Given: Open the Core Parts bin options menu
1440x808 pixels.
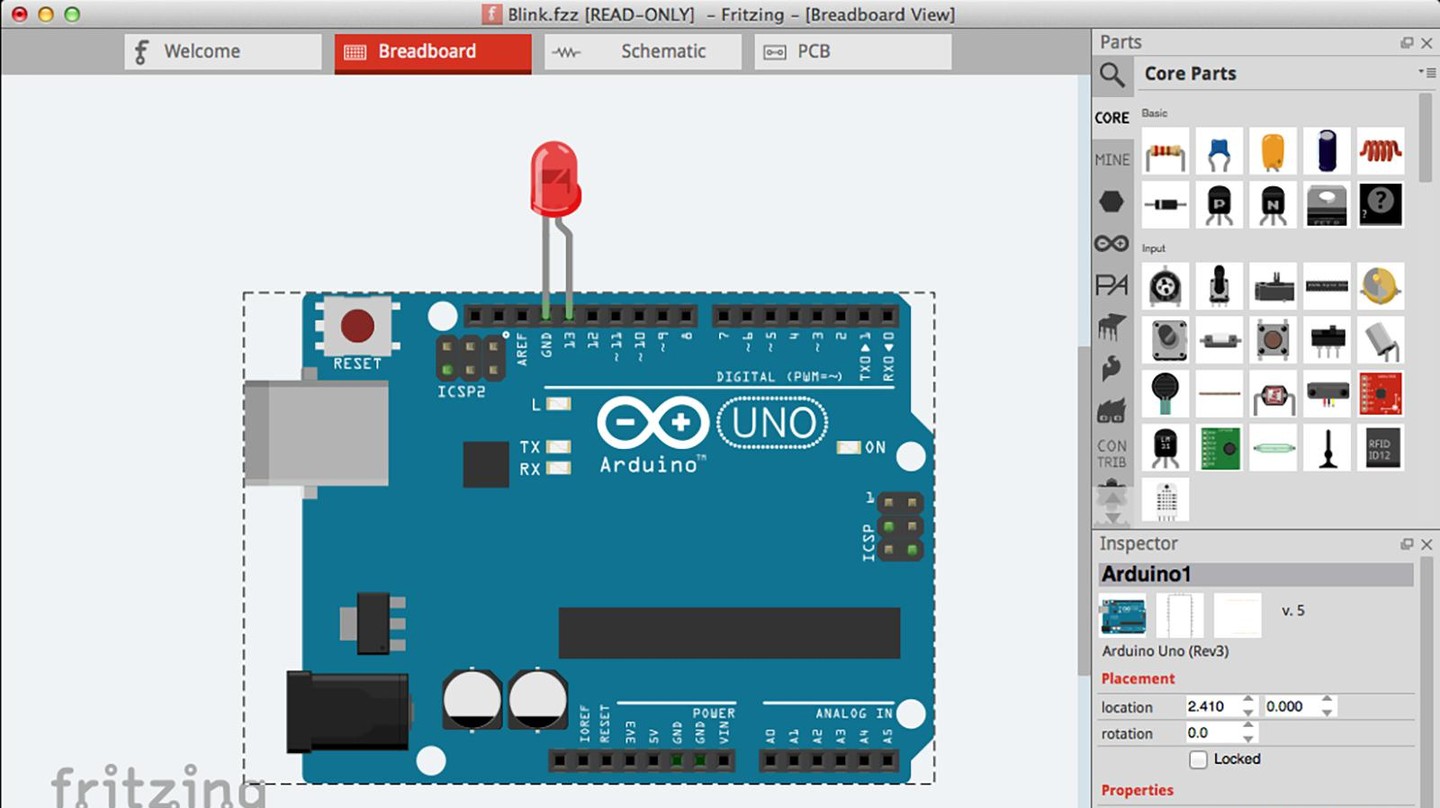Looking at the screenshot, I should click(x=1421, y=73).
